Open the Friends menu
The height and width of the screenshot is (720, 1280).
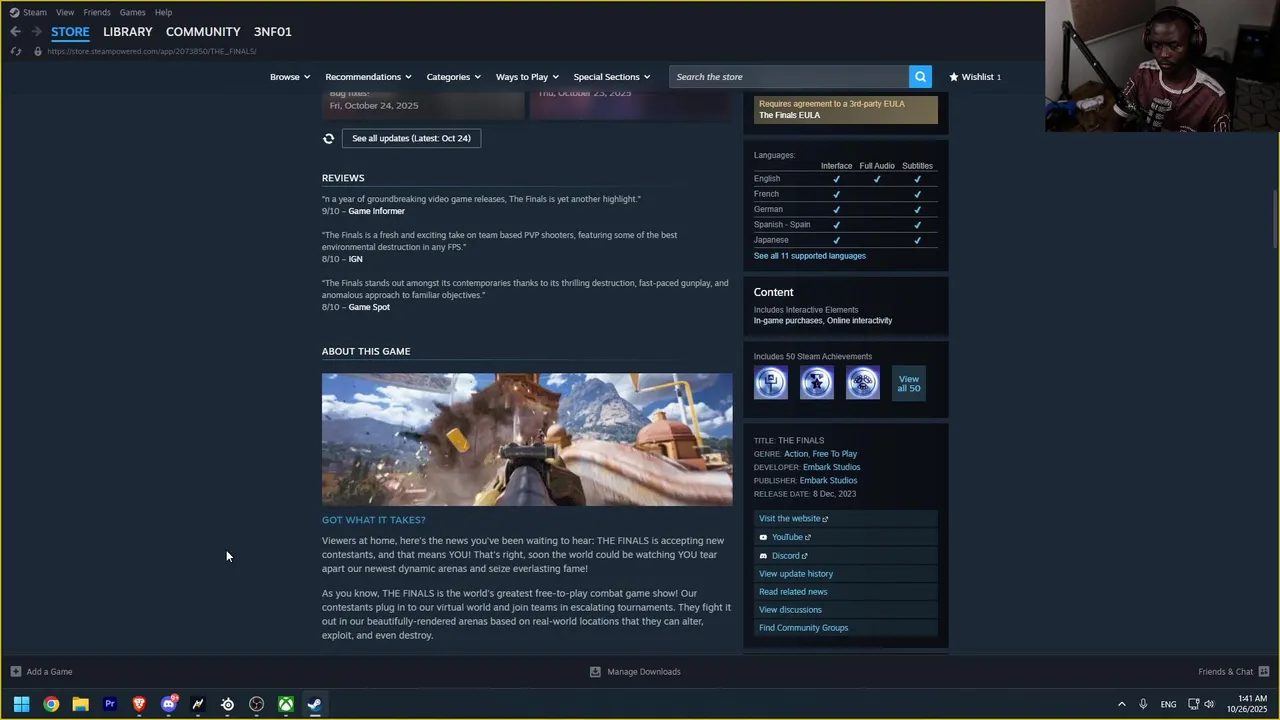(x=97, y=12)
